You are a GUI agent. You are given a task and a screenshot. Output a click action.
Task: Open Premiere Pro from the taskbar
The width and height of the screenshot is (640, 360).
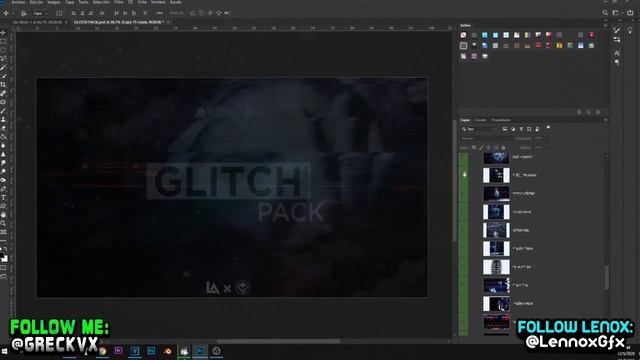click(118, 351)
